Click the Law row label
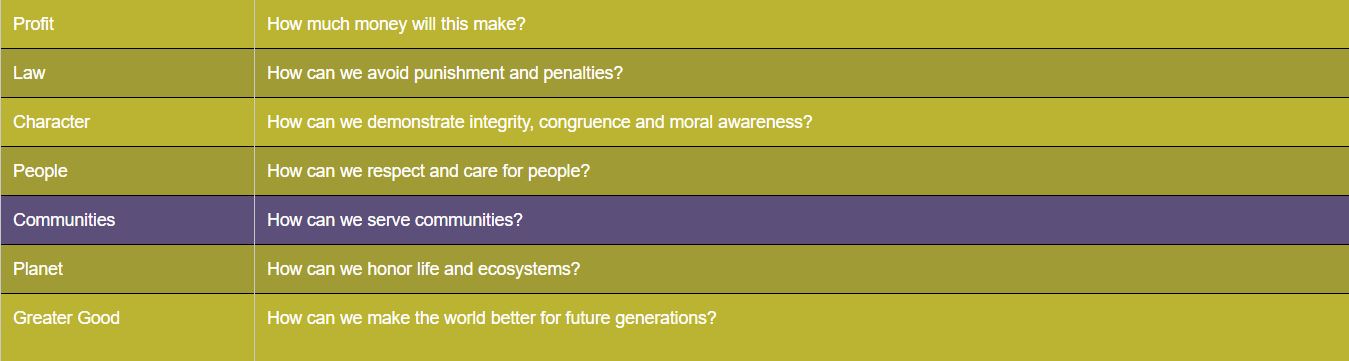 (29, 73)
